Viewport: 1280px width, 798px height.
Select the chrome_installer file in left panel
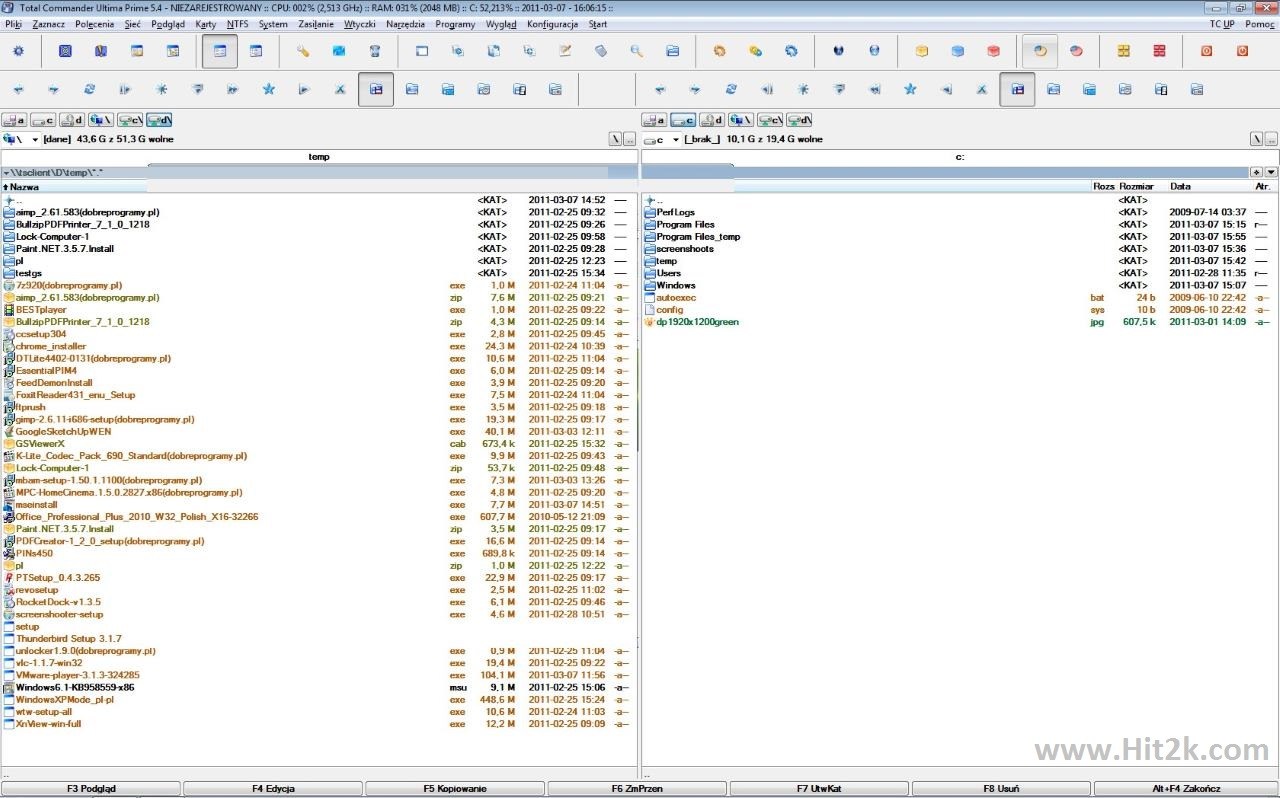pyautogui.click(x=51, y=346)
